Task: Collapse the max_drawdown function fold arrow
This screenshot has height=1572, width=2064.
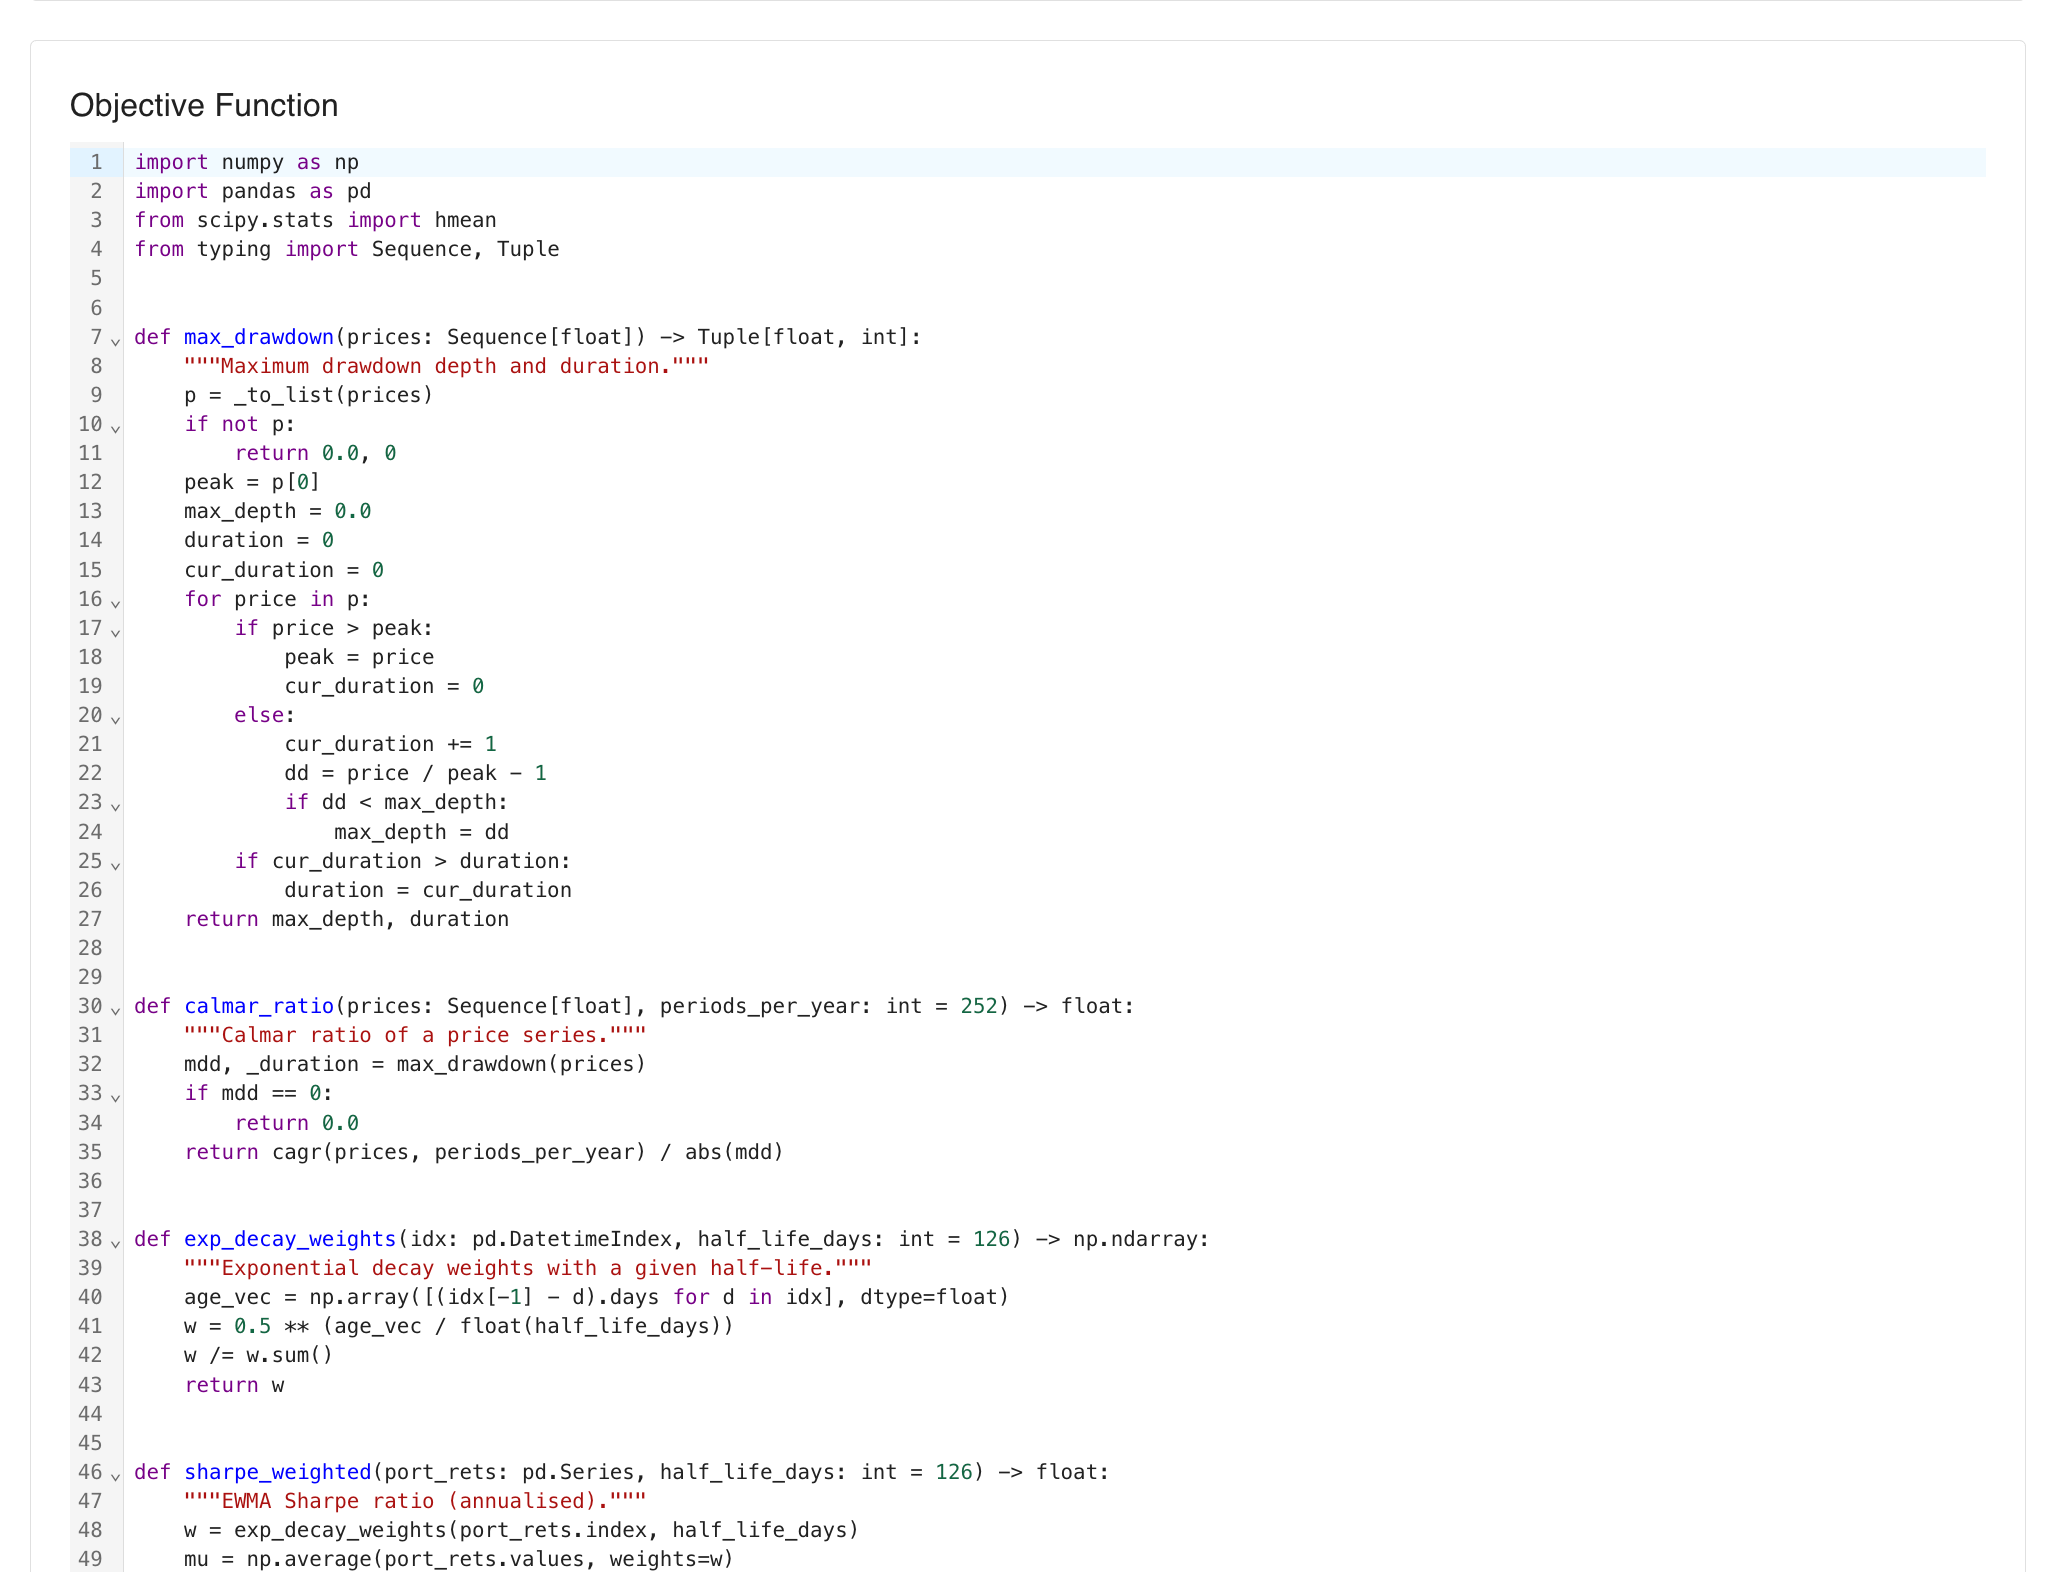Action: tap(115, 340)
